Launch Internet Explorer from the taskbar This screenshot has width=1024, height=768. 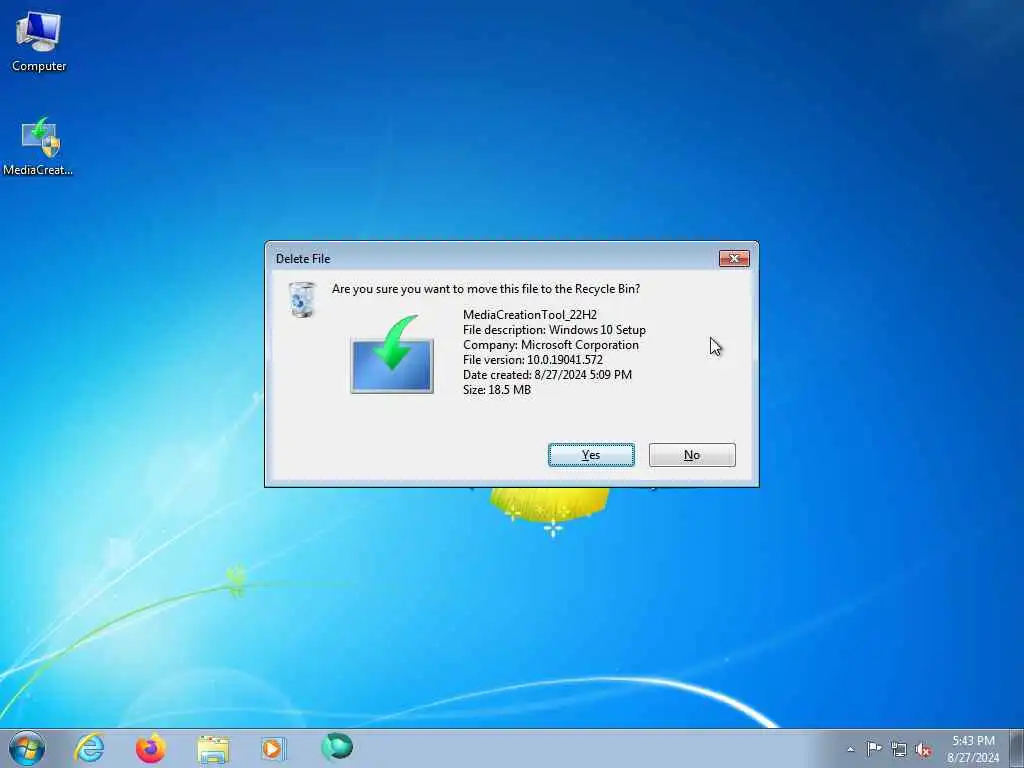tap(89, 748)
